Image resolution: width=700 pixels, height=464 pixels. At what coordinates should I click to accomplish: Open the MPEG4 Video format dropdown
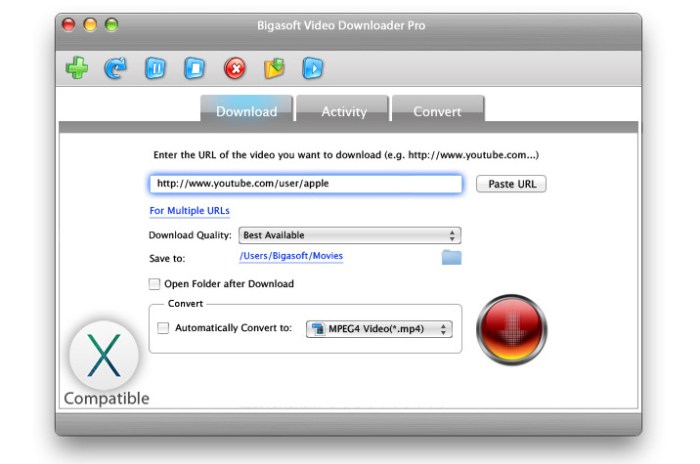(379, 329)
